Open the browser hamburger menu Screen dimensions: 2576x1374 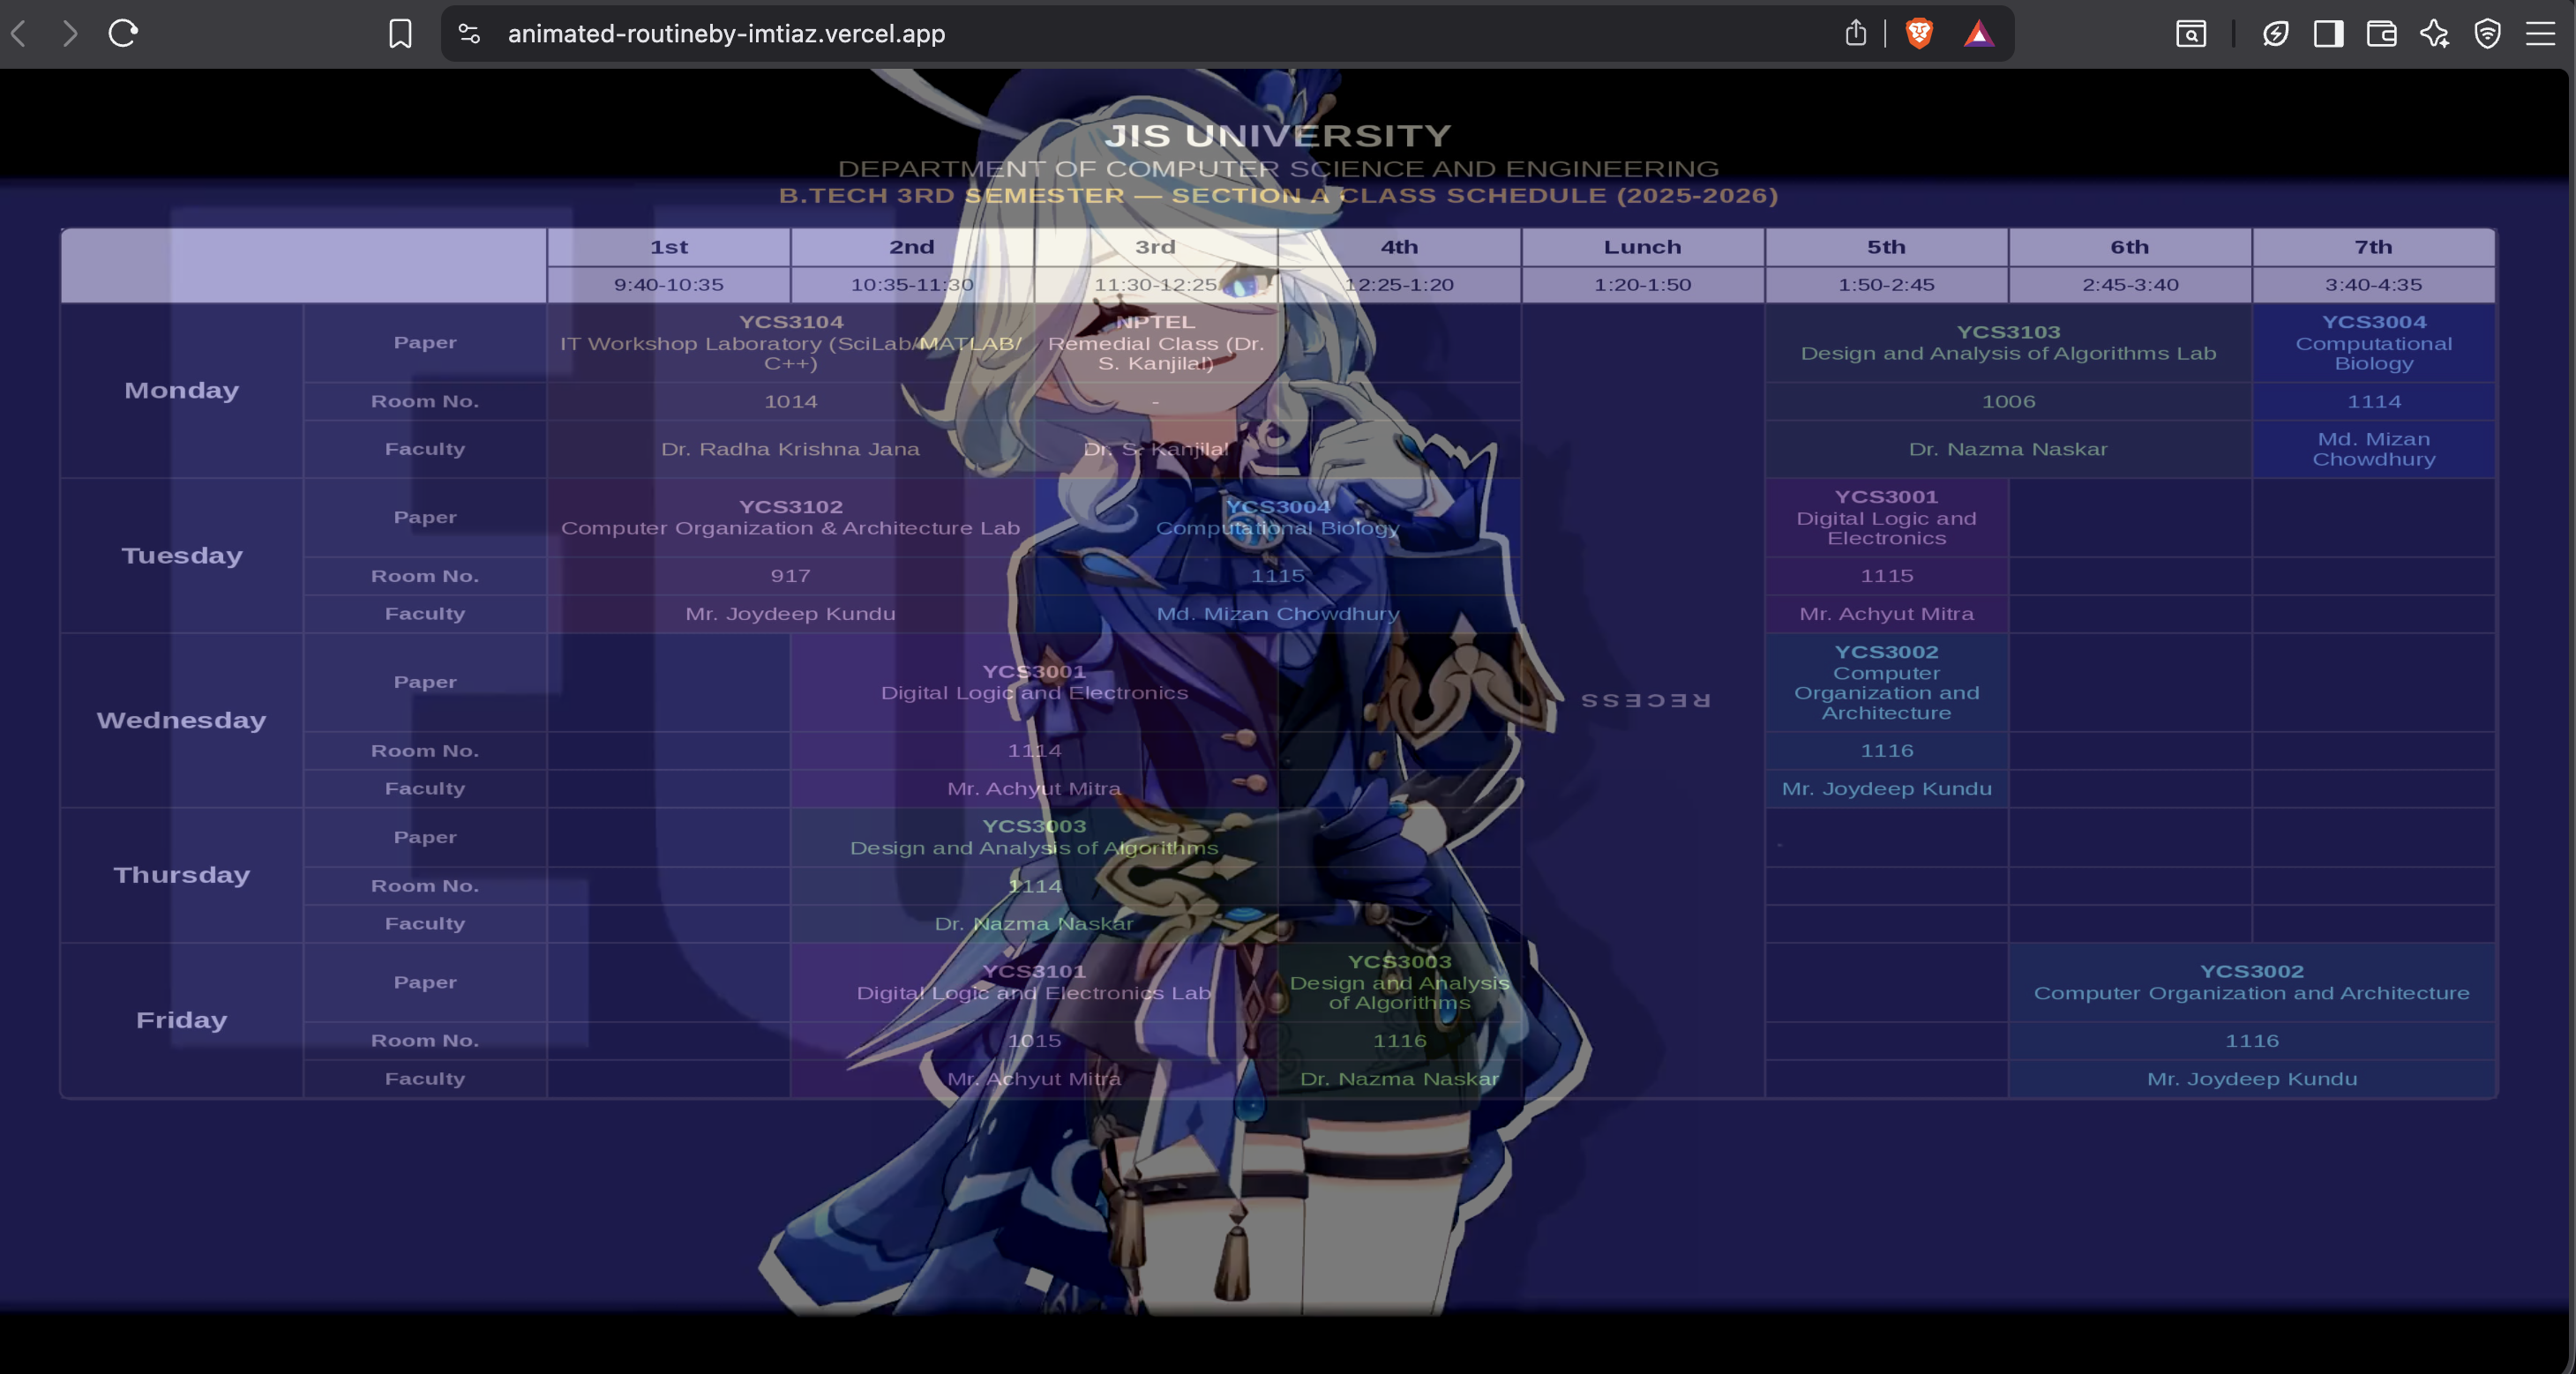tap(2540, 33)
